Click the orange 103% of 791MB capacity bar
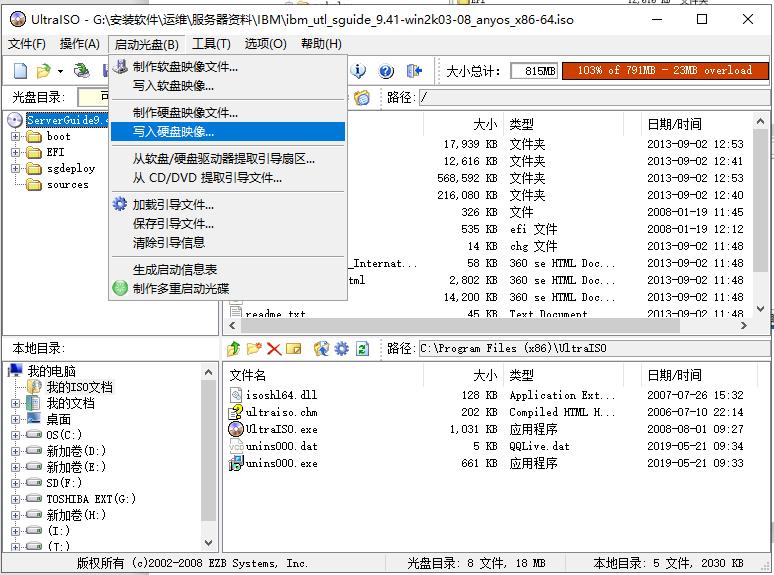 tap(665, 71)
